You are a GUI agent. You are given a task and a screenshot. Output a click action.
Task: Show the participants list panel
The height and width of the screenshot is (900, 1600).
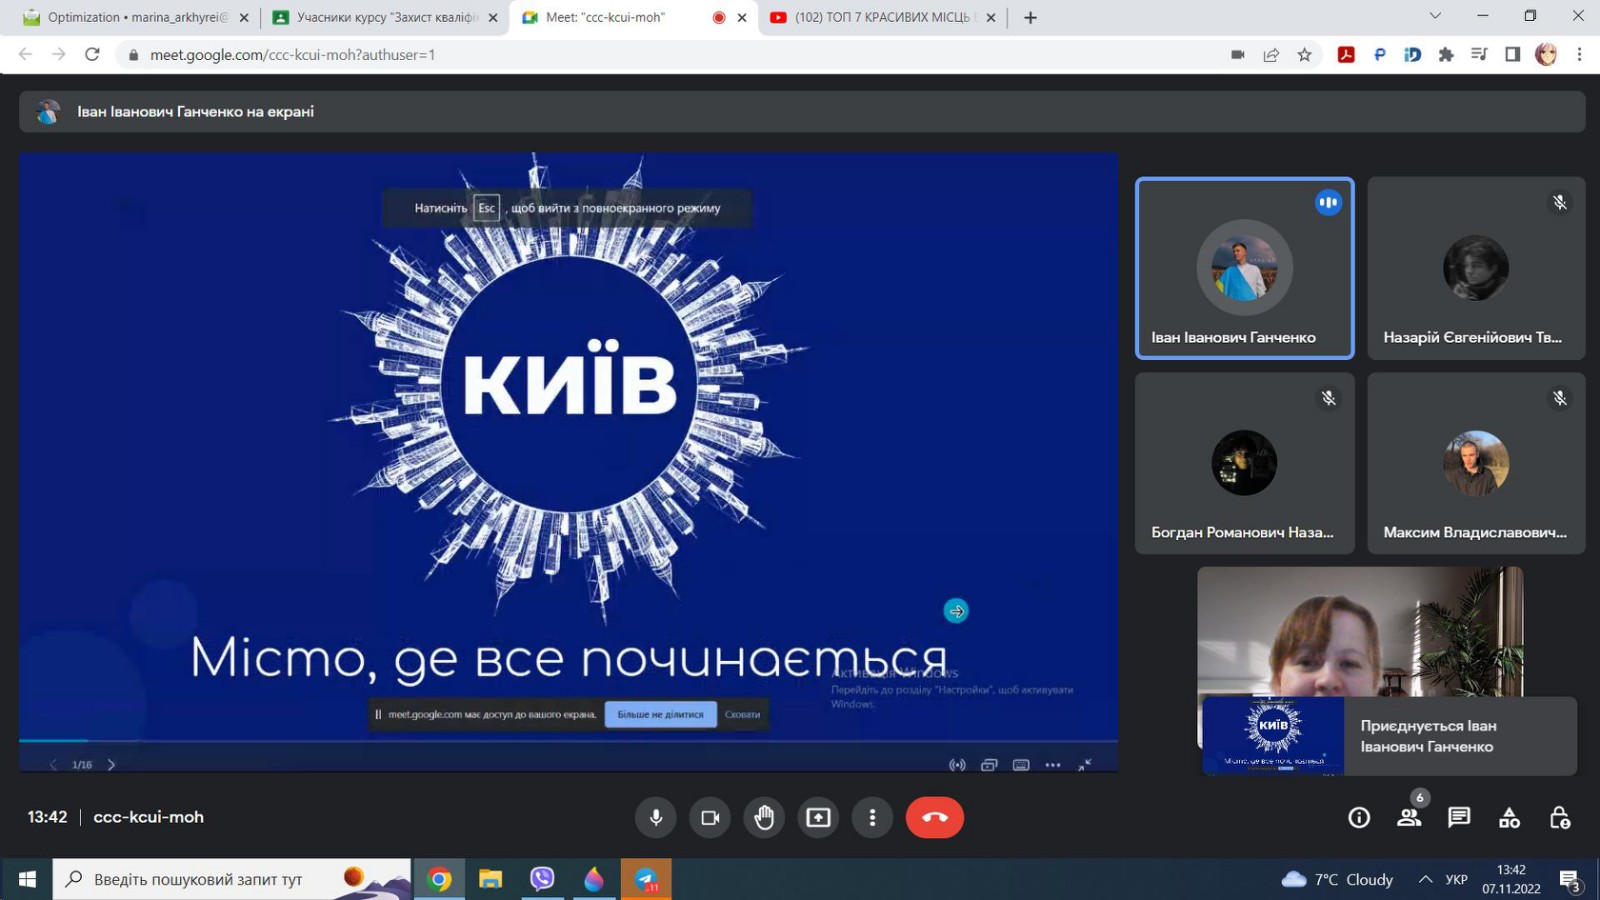[1409, 817]
